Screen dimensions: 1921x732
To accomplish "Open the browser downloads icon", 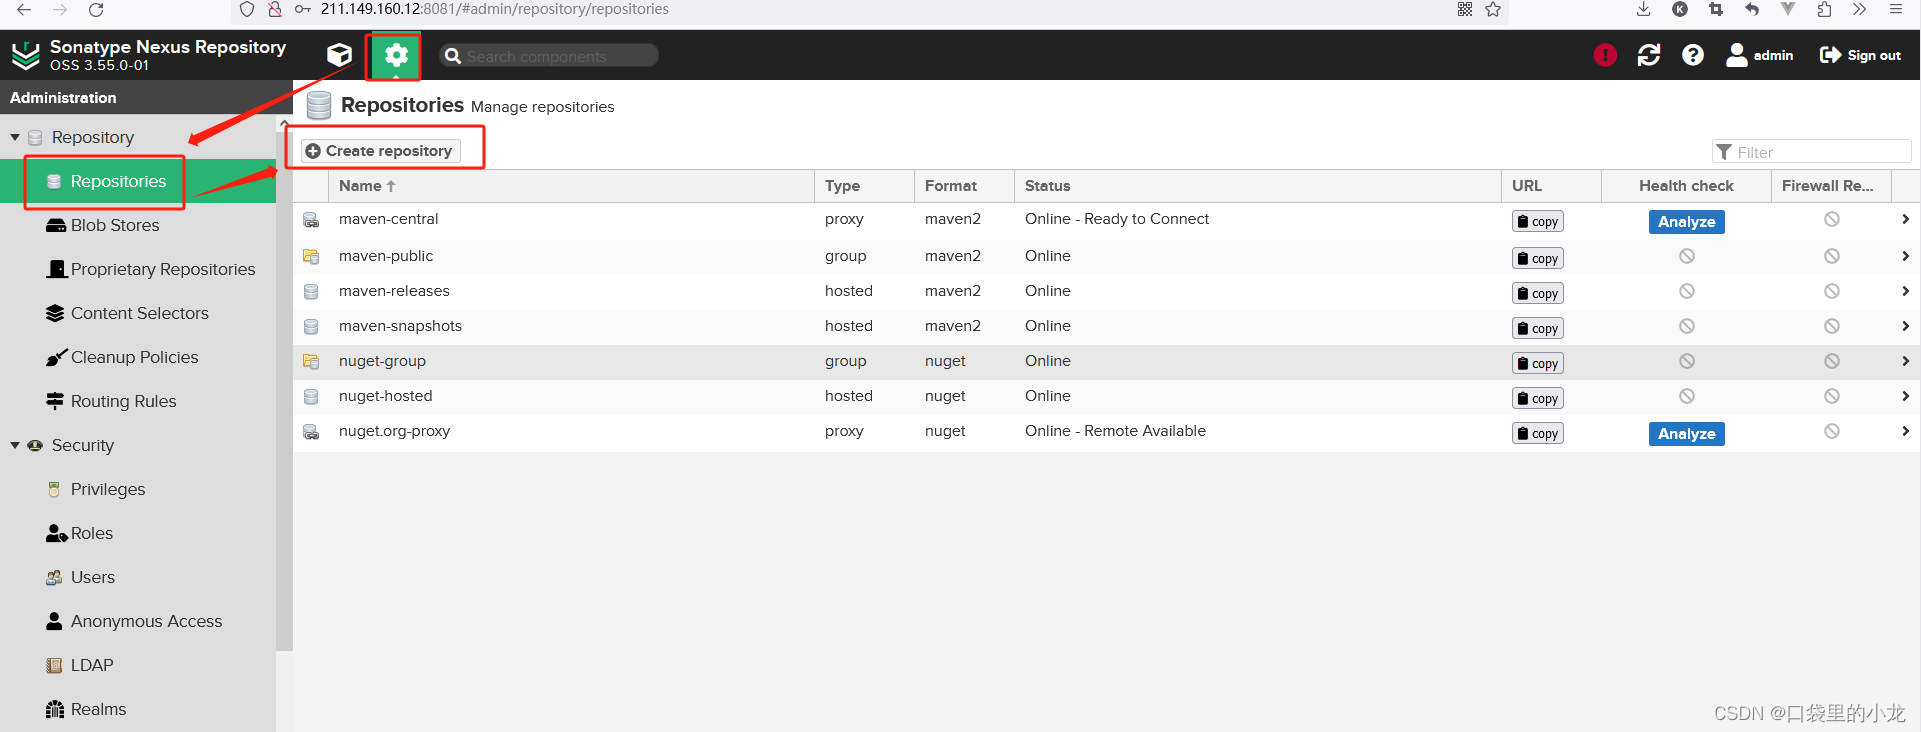I will [x=1643, y=9].
